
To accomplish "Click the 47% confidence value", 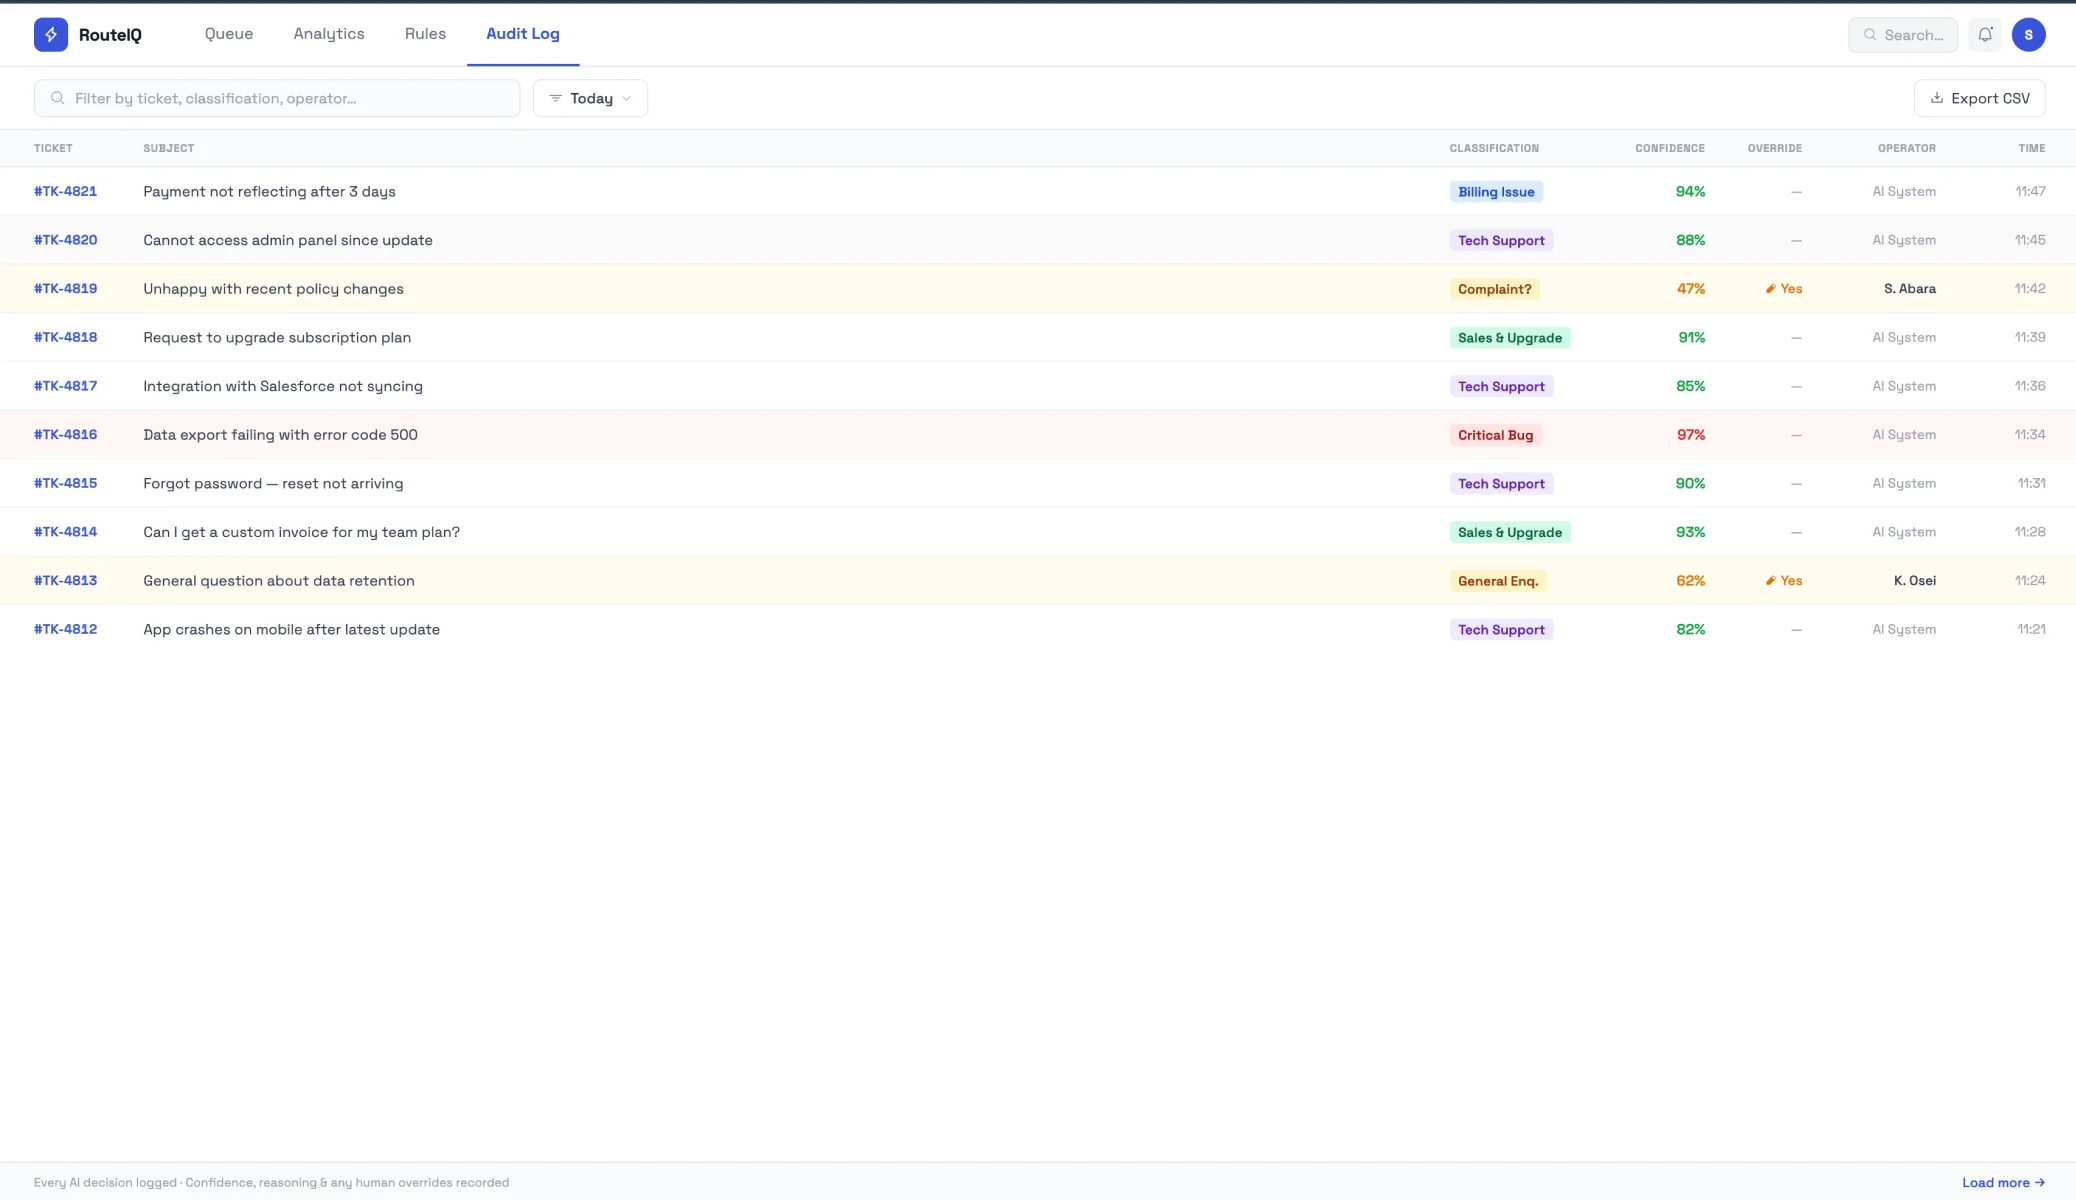I will [x=1691, y=289].
